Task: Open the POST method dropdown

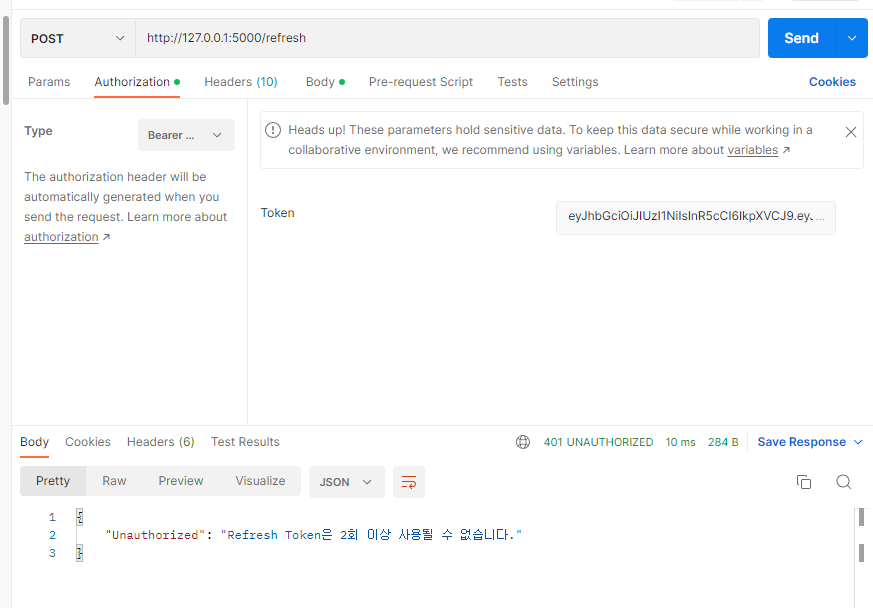Action: tap(78, 38)
